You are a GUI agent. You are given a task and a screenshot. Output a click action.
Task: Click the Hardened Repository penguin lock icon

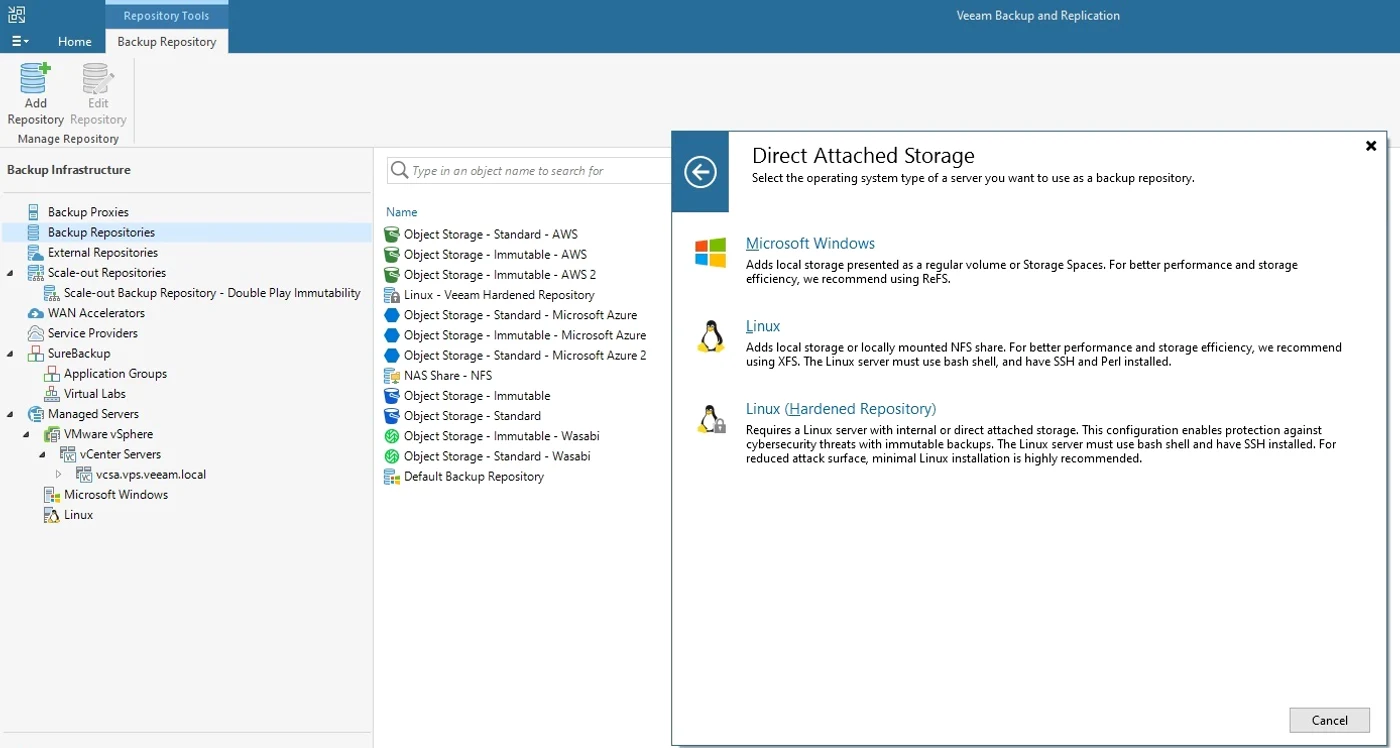click(711, 419)
